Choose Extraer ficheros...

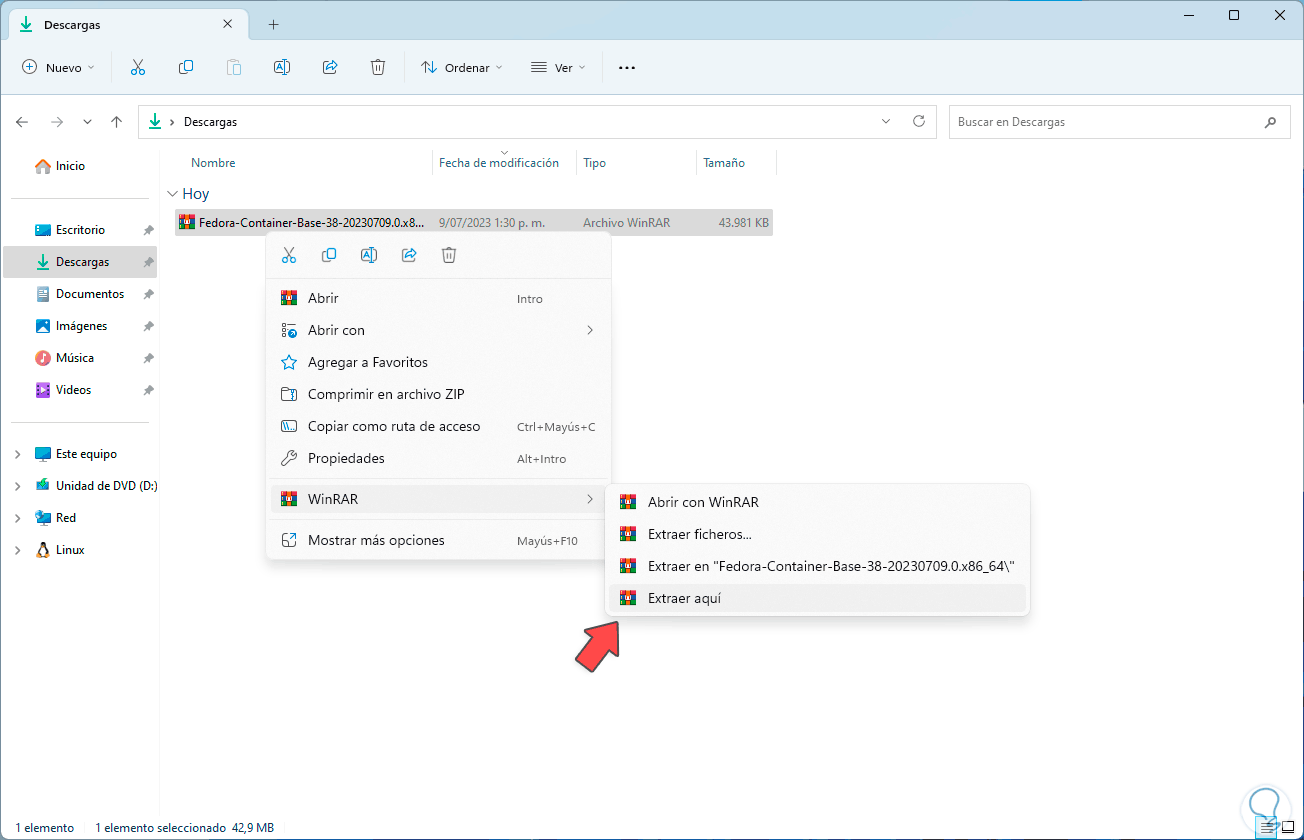pos(818,534)
